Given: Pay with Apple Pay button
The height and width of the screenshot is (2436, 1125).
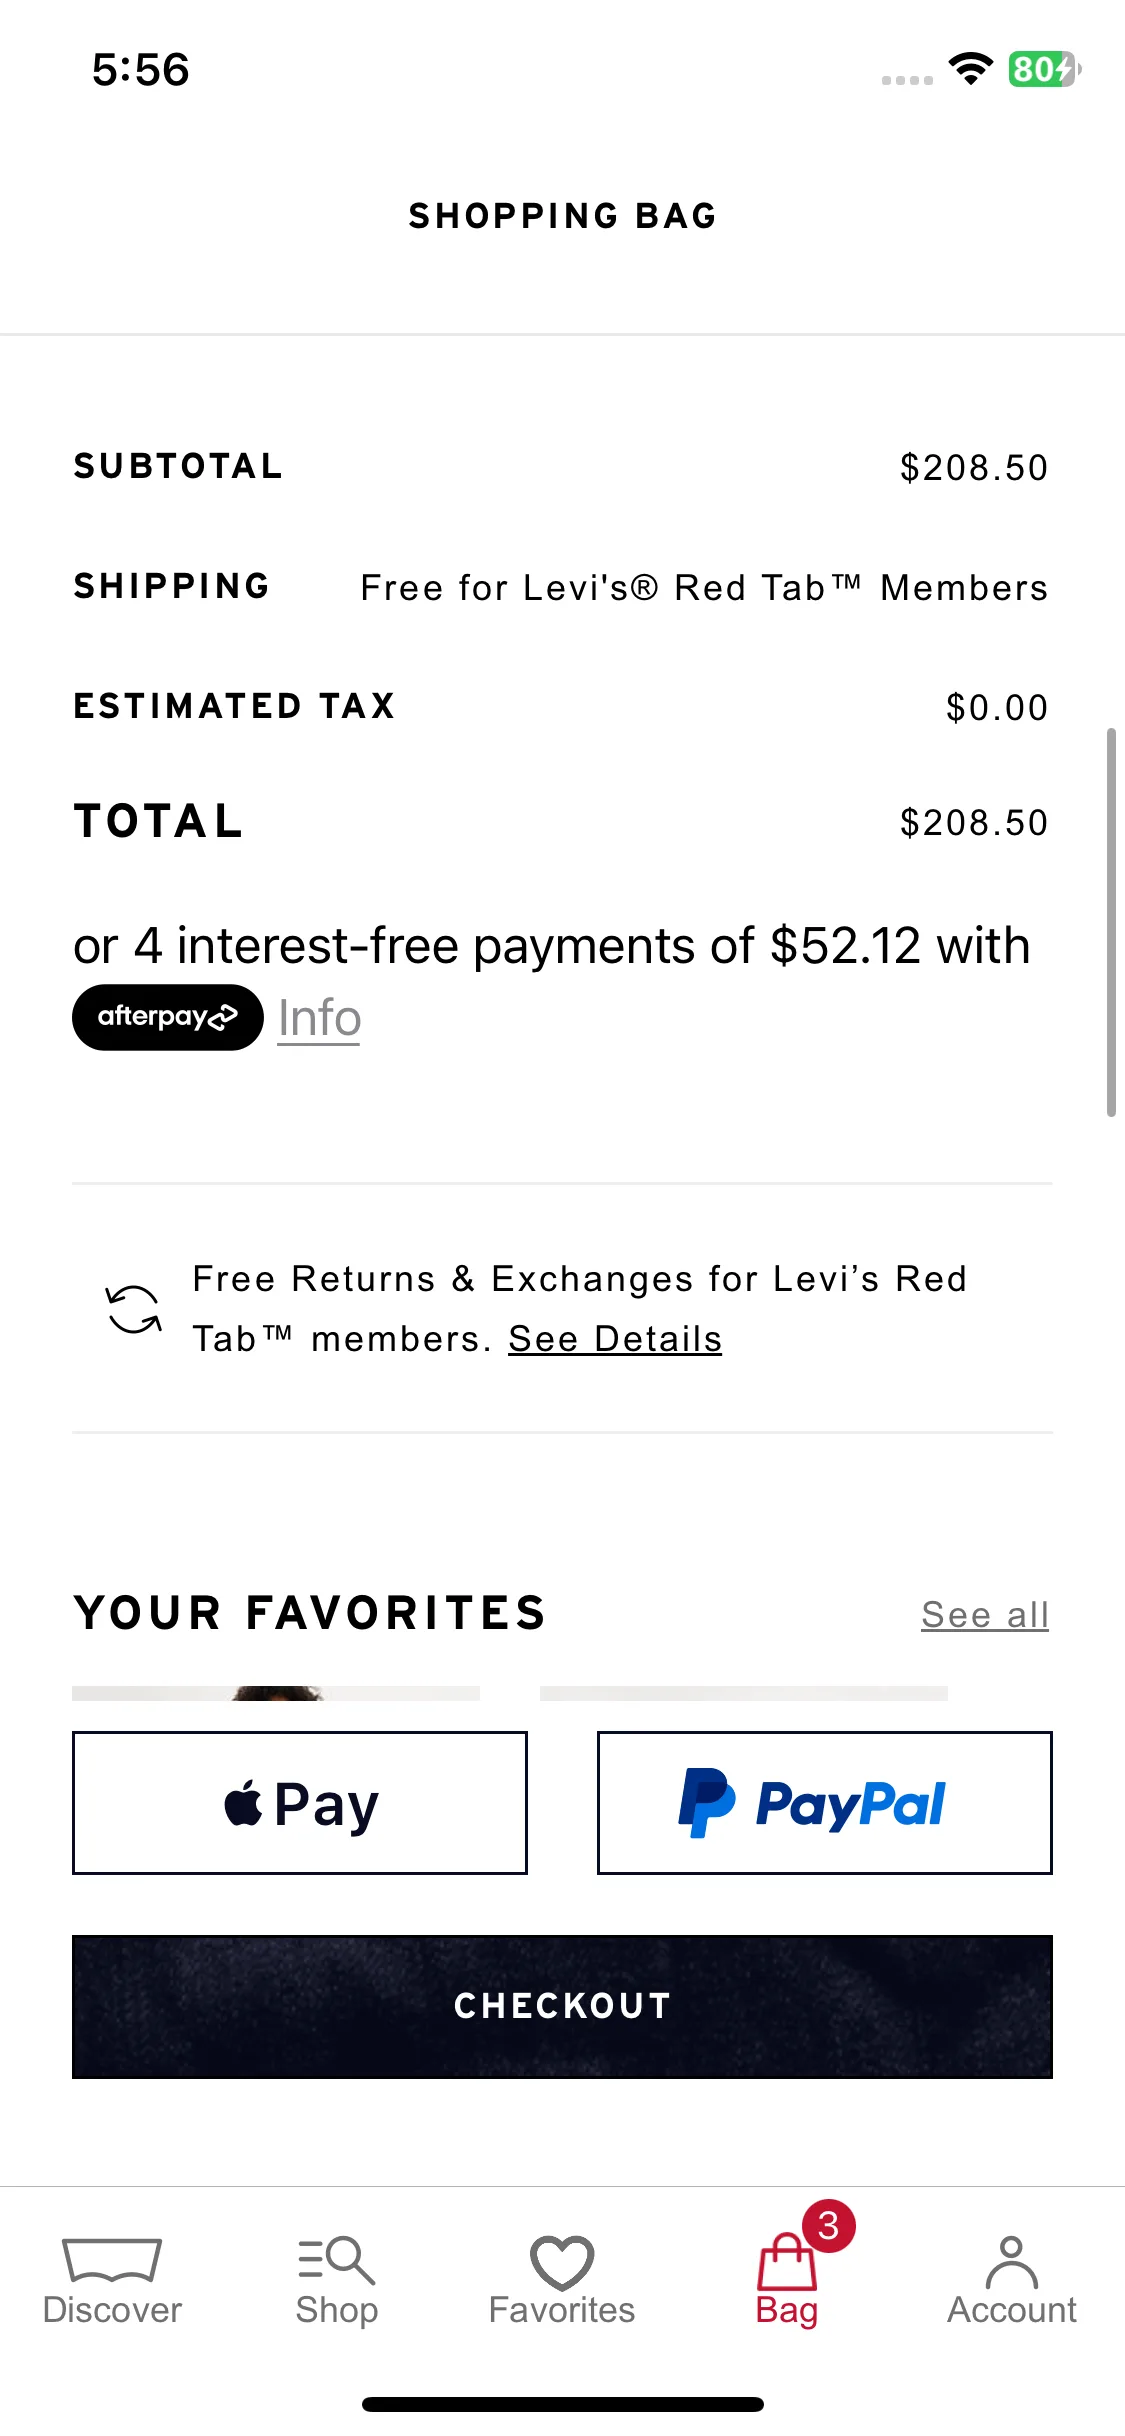Looking at the screenshot, I should 300,1803.
